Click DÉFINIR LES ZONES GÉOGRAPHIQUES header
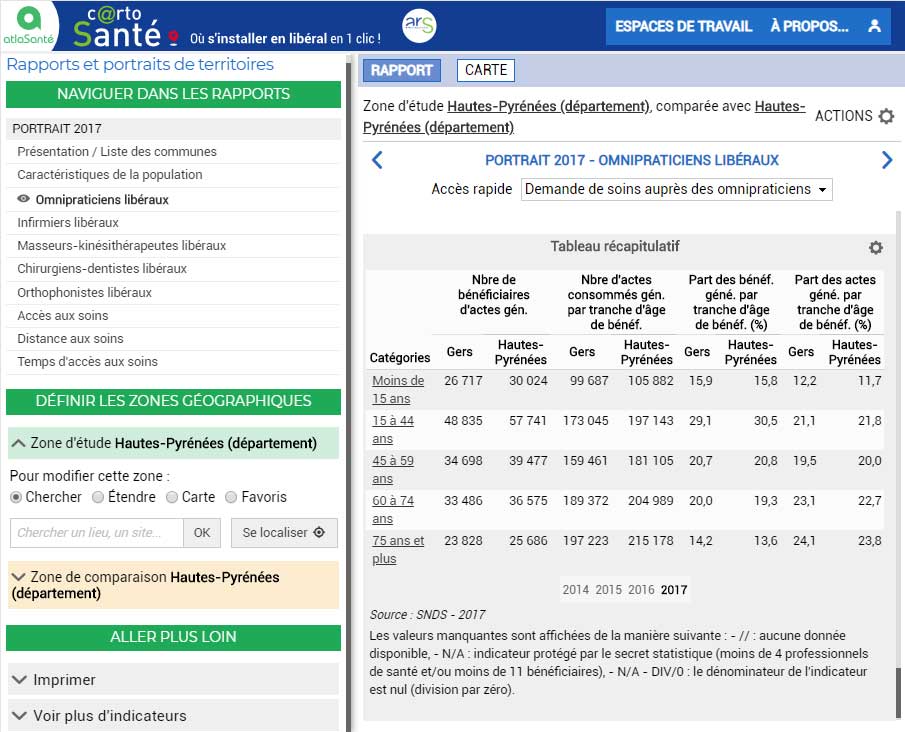This screenshot has height=732, width=905. point(173,401)
